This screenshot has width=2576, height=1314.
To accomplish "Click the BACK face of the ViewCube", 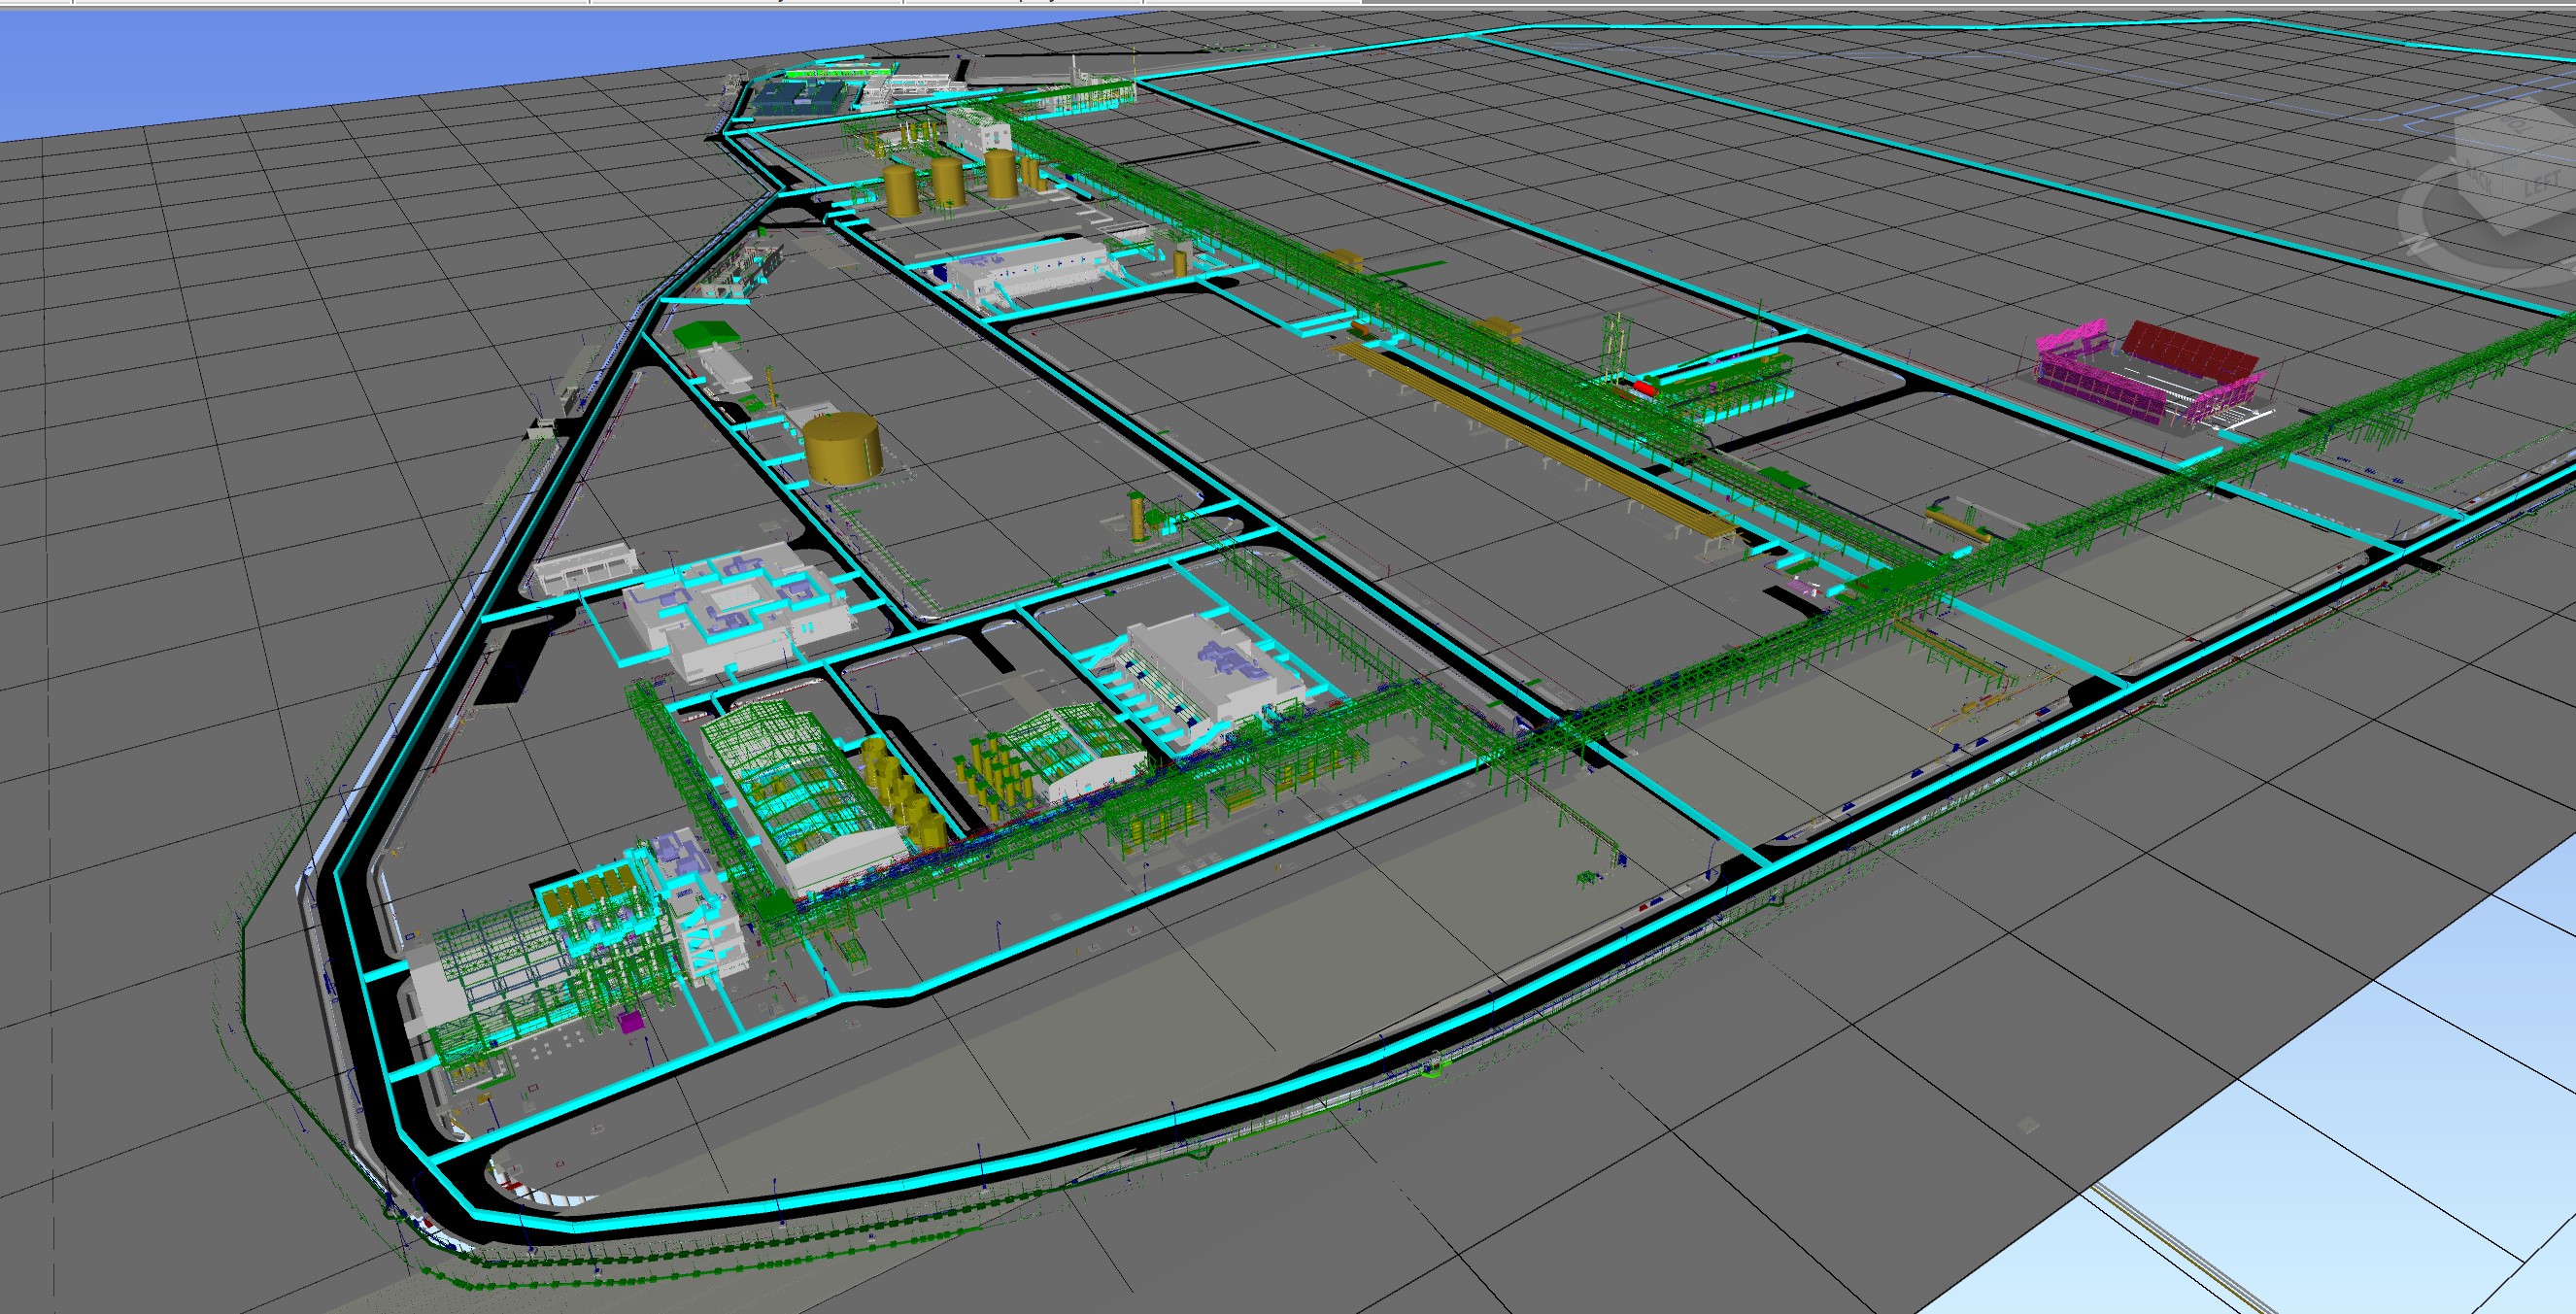I will [2480, 180].
